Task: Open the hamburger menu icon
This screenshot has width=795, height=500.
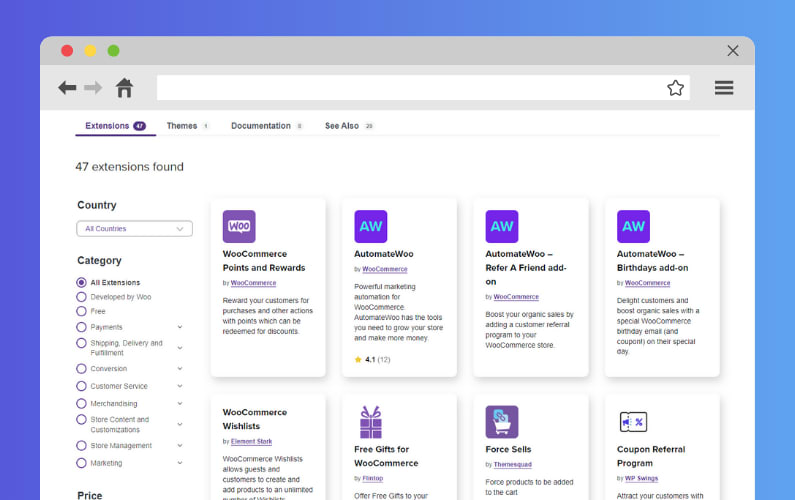Action: 724,88
